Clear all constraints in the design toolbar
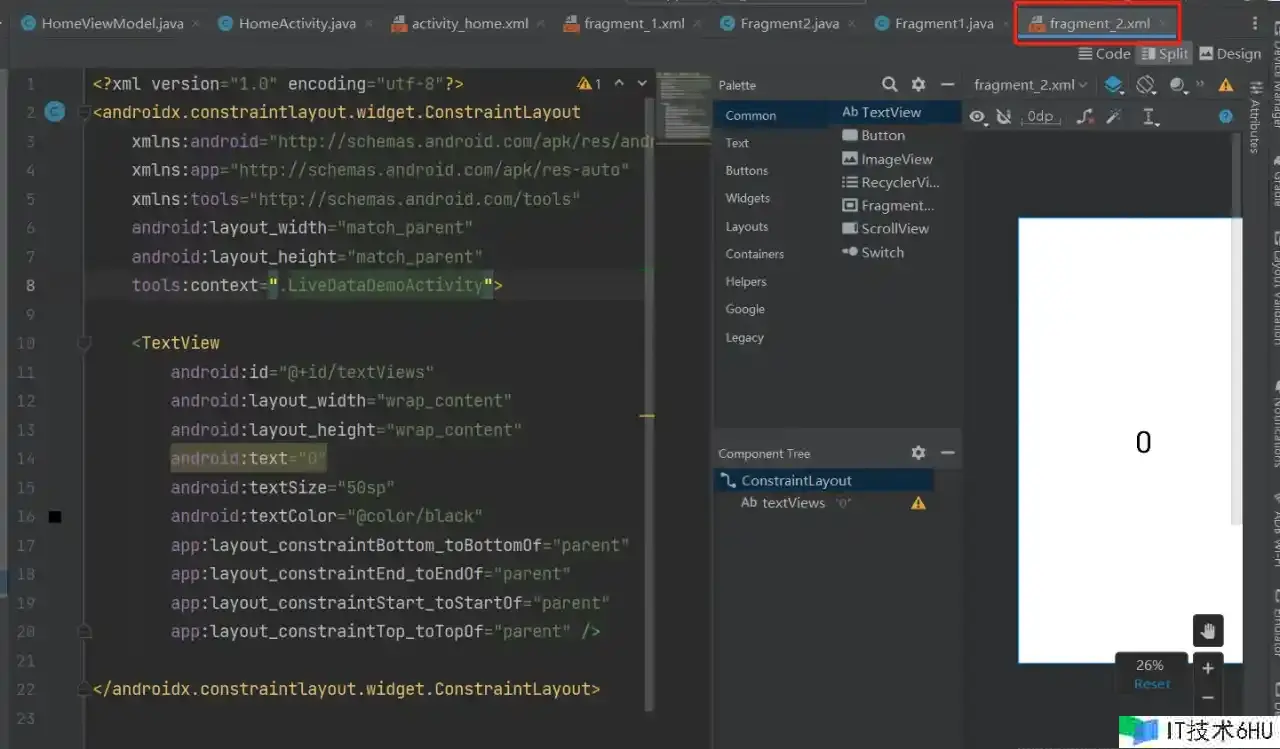Image resolution: width=1280 pixels, height=749 pixels. click(1084, 117)
